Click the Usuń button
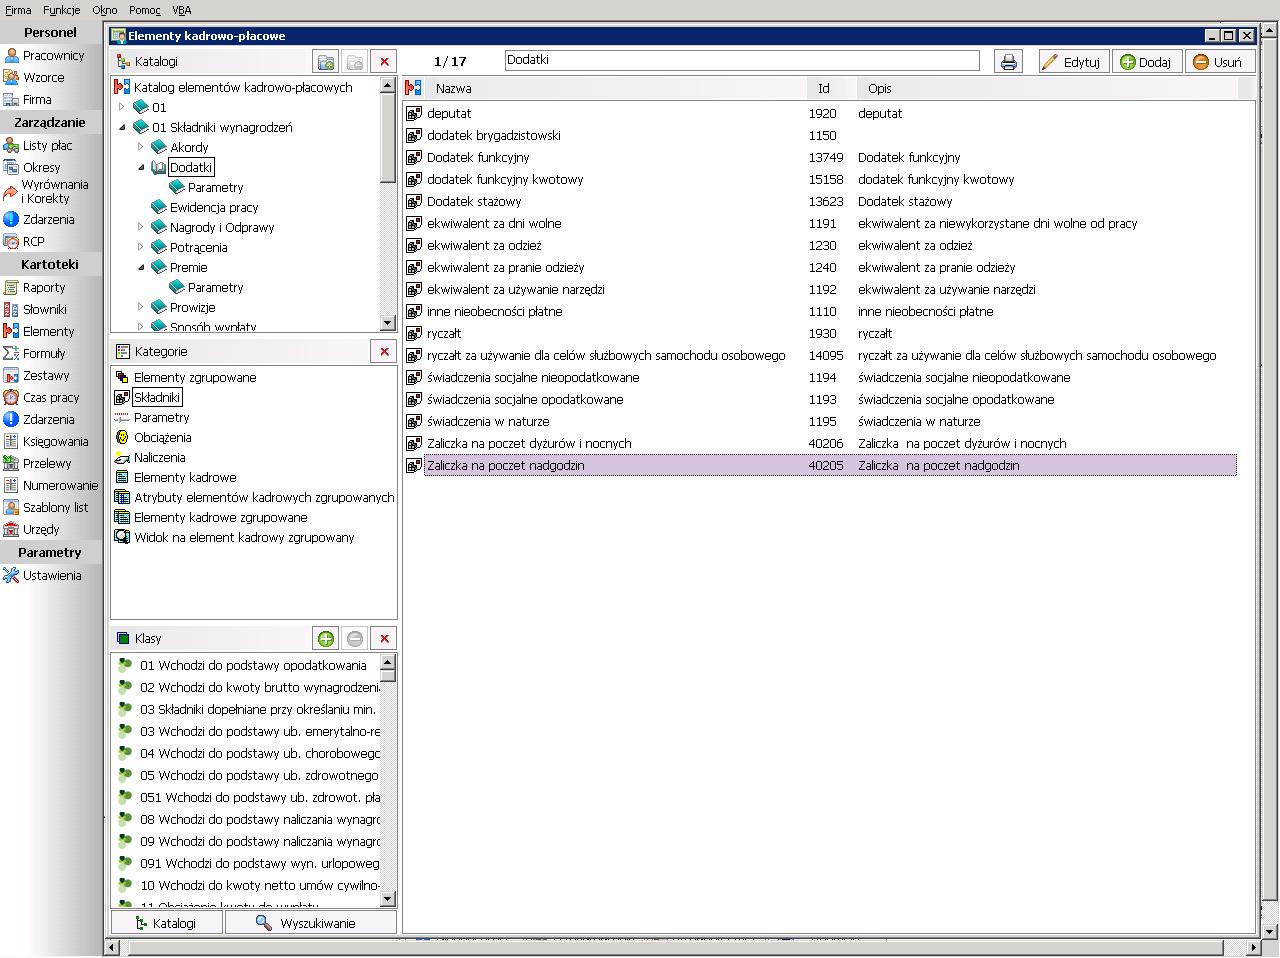The height and width of the screenshot is (958, 1280). pos(1218,62)
